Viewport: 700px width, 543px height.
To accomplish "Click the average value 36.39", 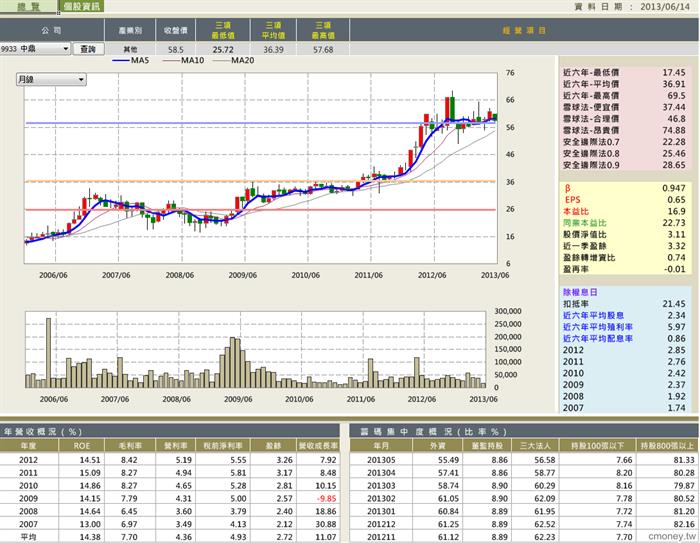I will tap(273, 50).
